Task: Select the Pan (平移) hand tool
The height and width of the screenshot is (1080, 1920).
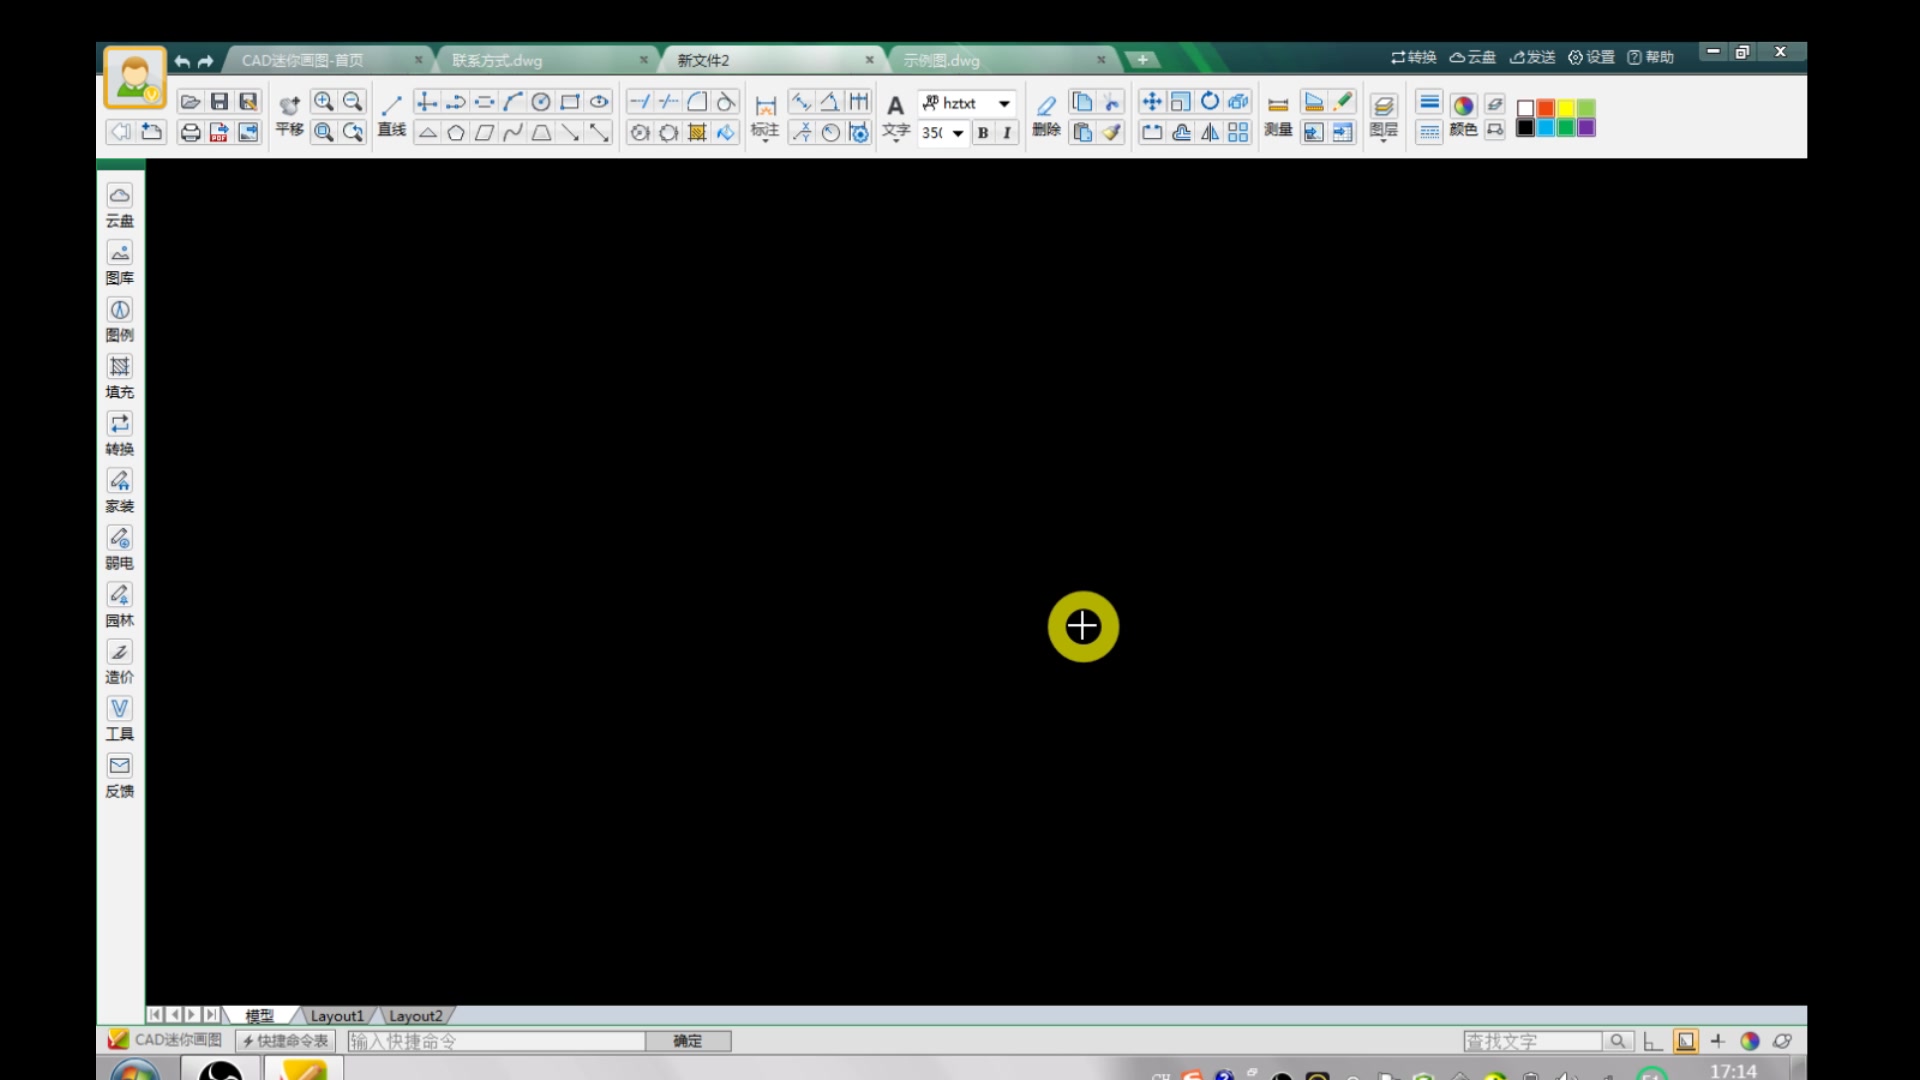Action: [290, 114]
